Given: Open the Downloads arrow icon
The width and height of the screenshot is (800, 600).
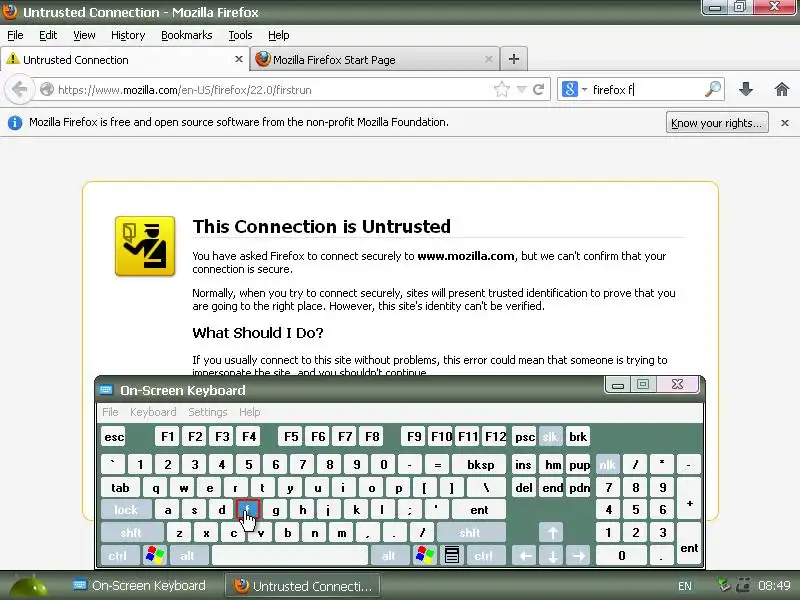Looking at the screenshot, I should tap(746, 89).
